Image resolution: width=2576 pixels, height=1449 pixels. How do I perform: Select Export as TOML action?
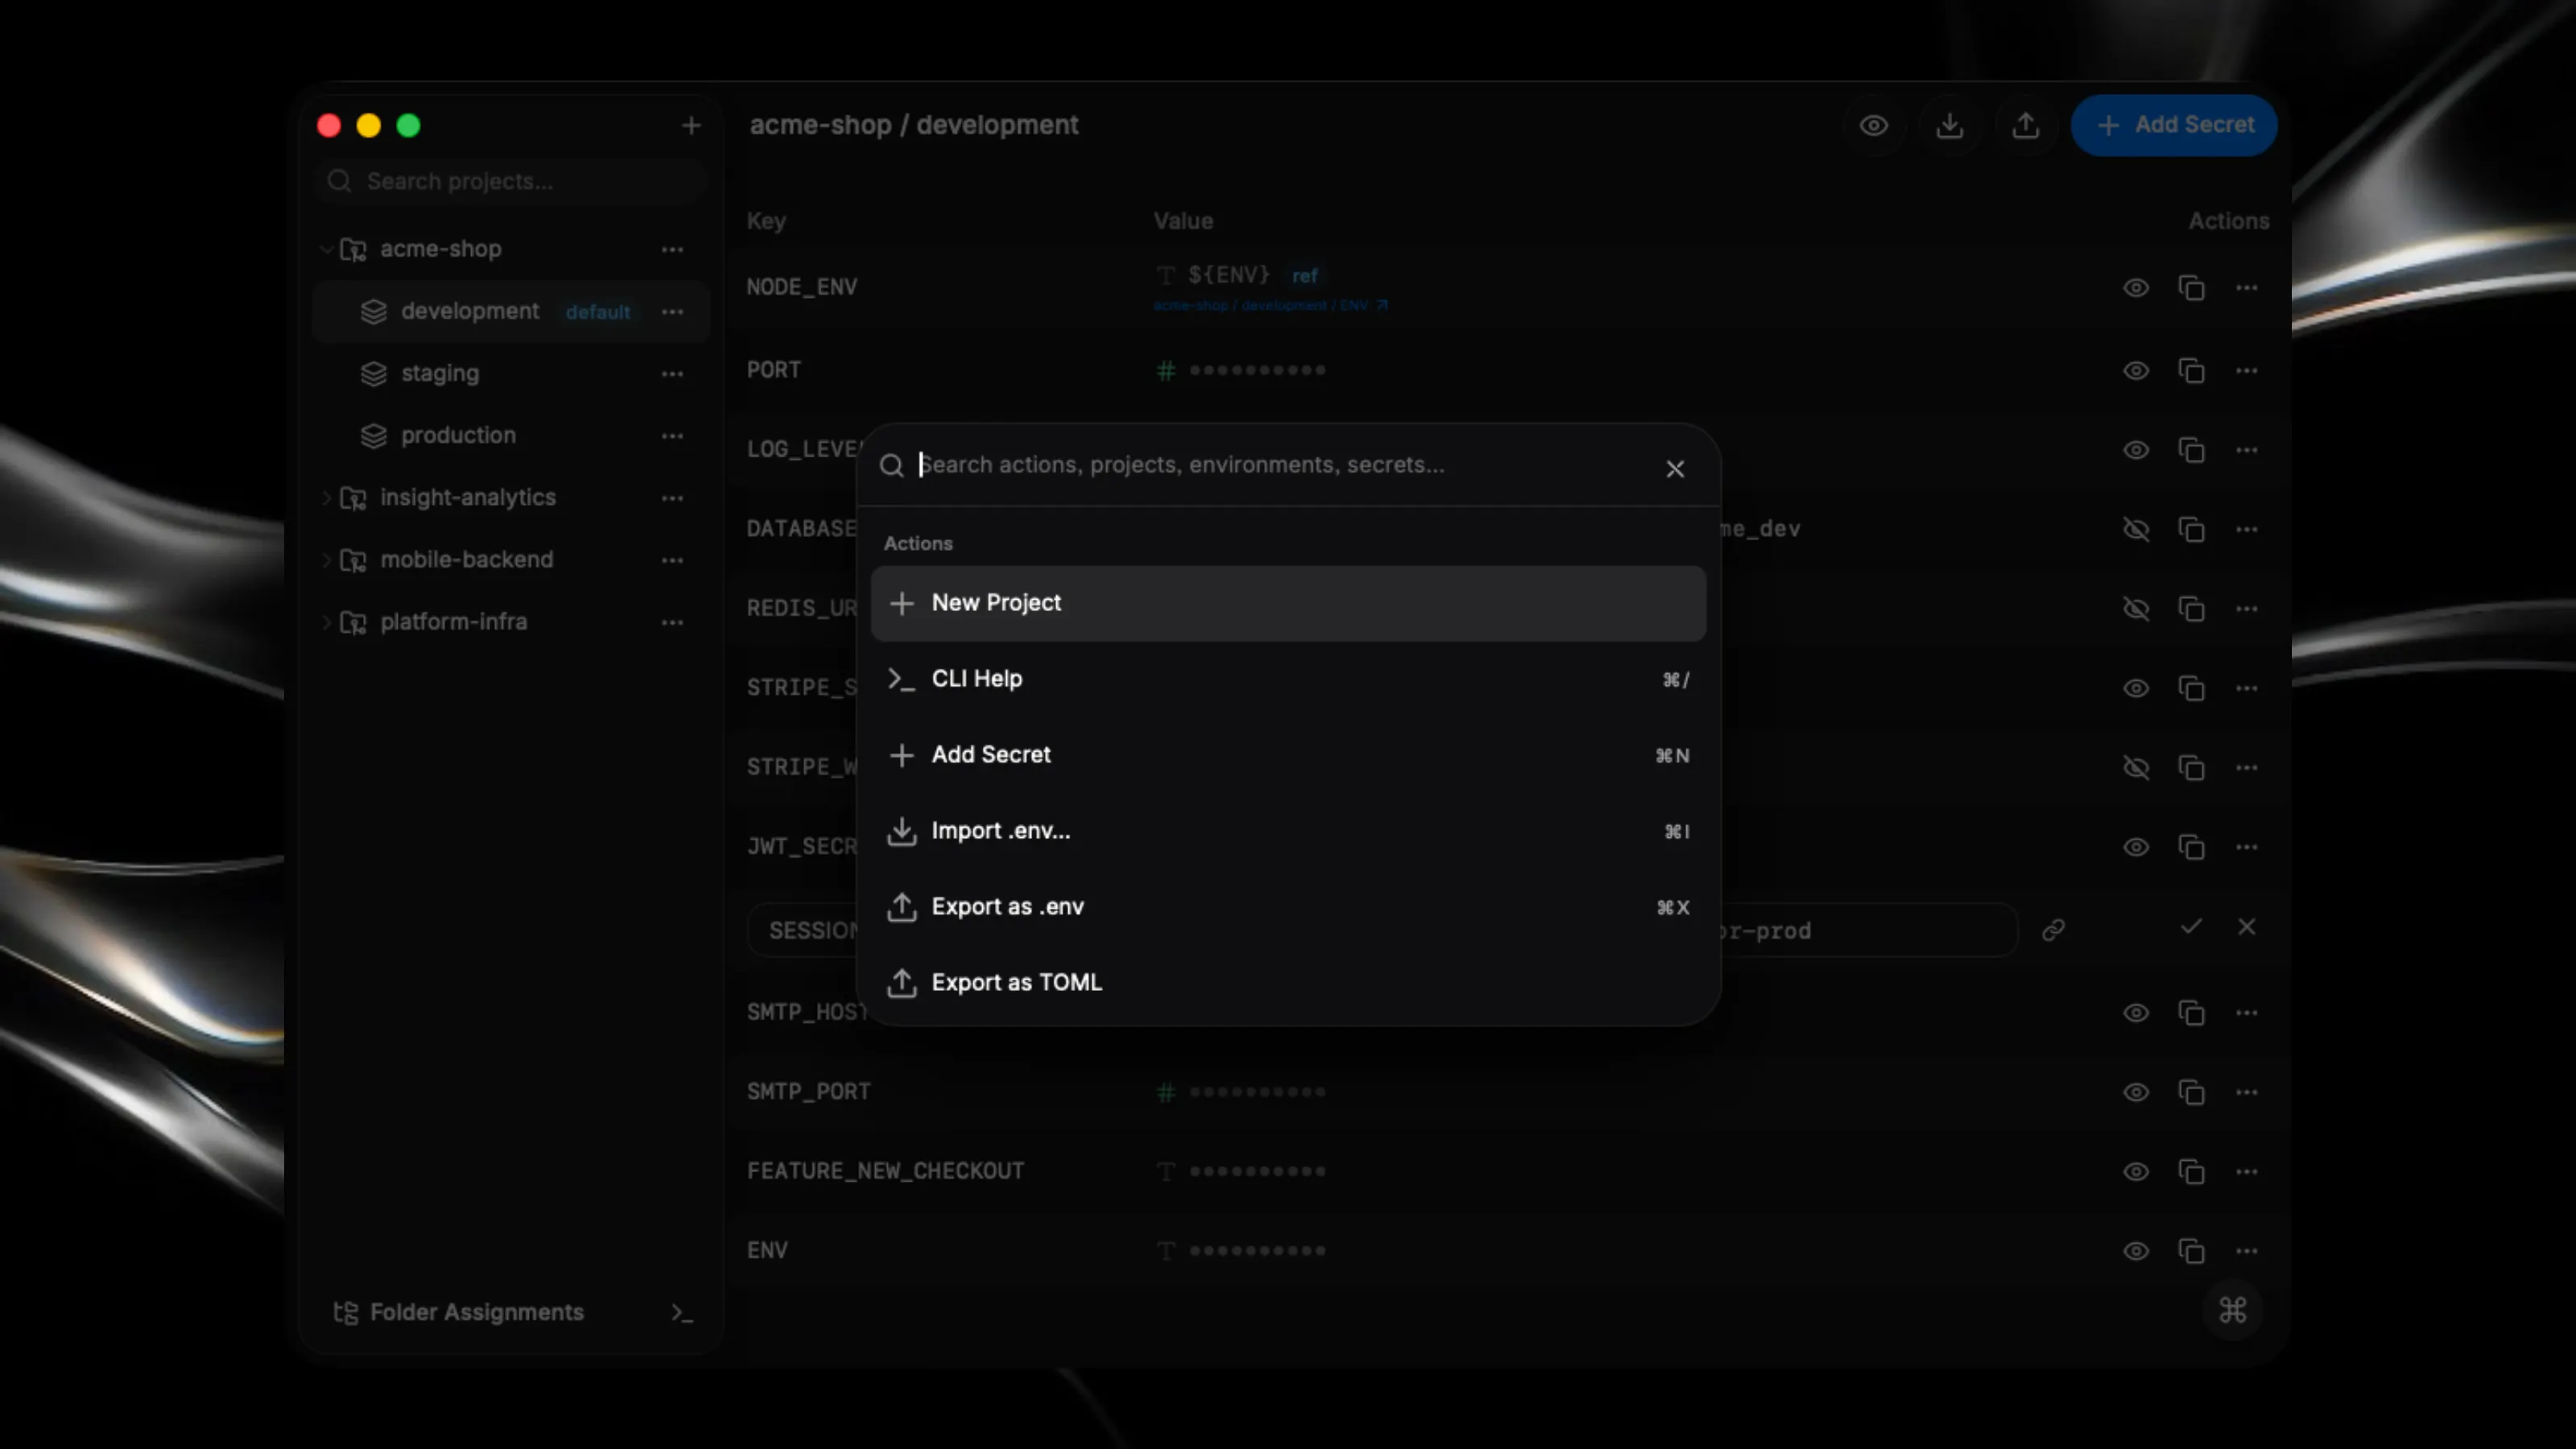[x=1287, y=983]
